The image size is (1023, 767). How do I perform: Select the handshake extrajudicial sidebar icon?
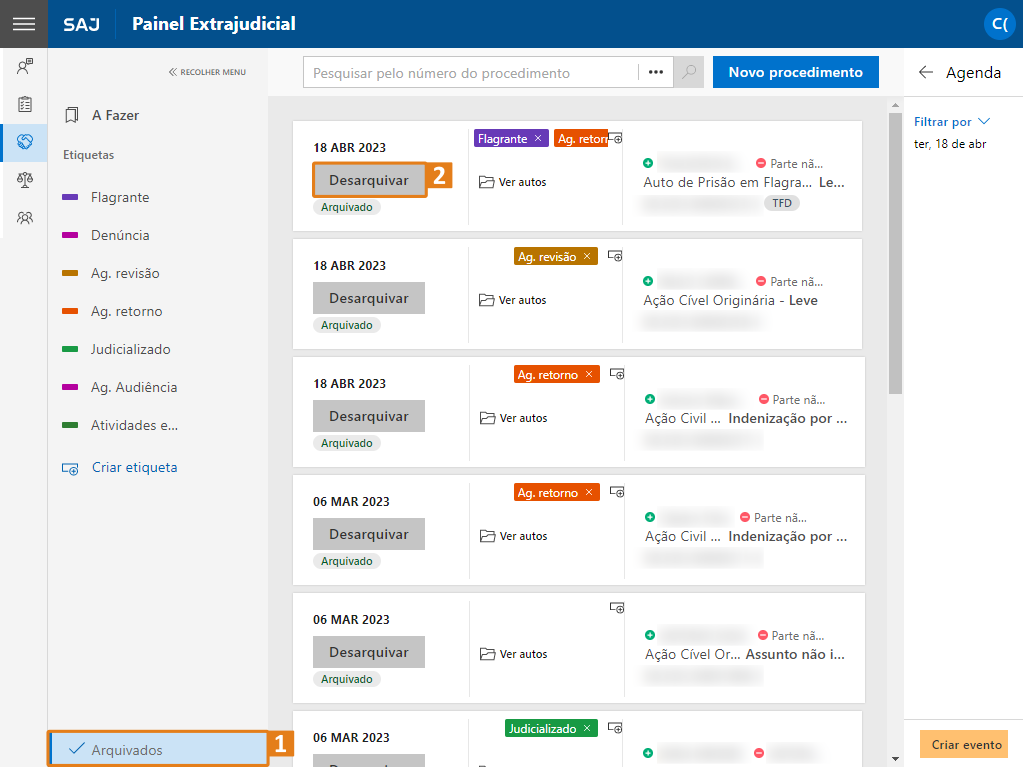[25, 142]
